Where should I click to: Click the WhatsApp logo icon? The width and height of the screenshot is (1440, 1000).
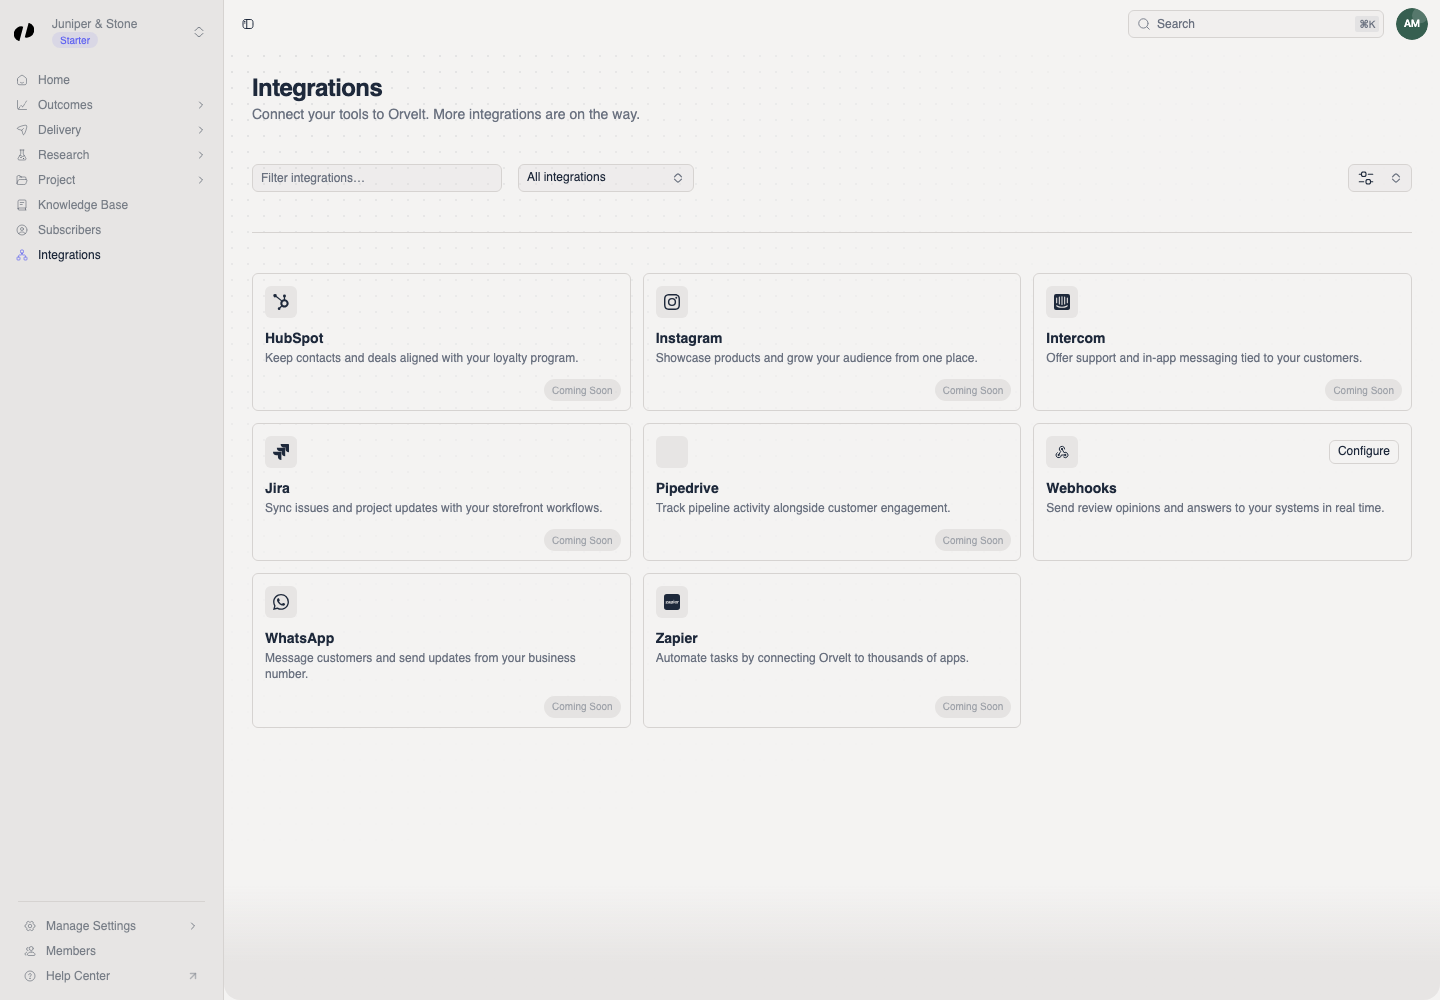click(281, 602)
